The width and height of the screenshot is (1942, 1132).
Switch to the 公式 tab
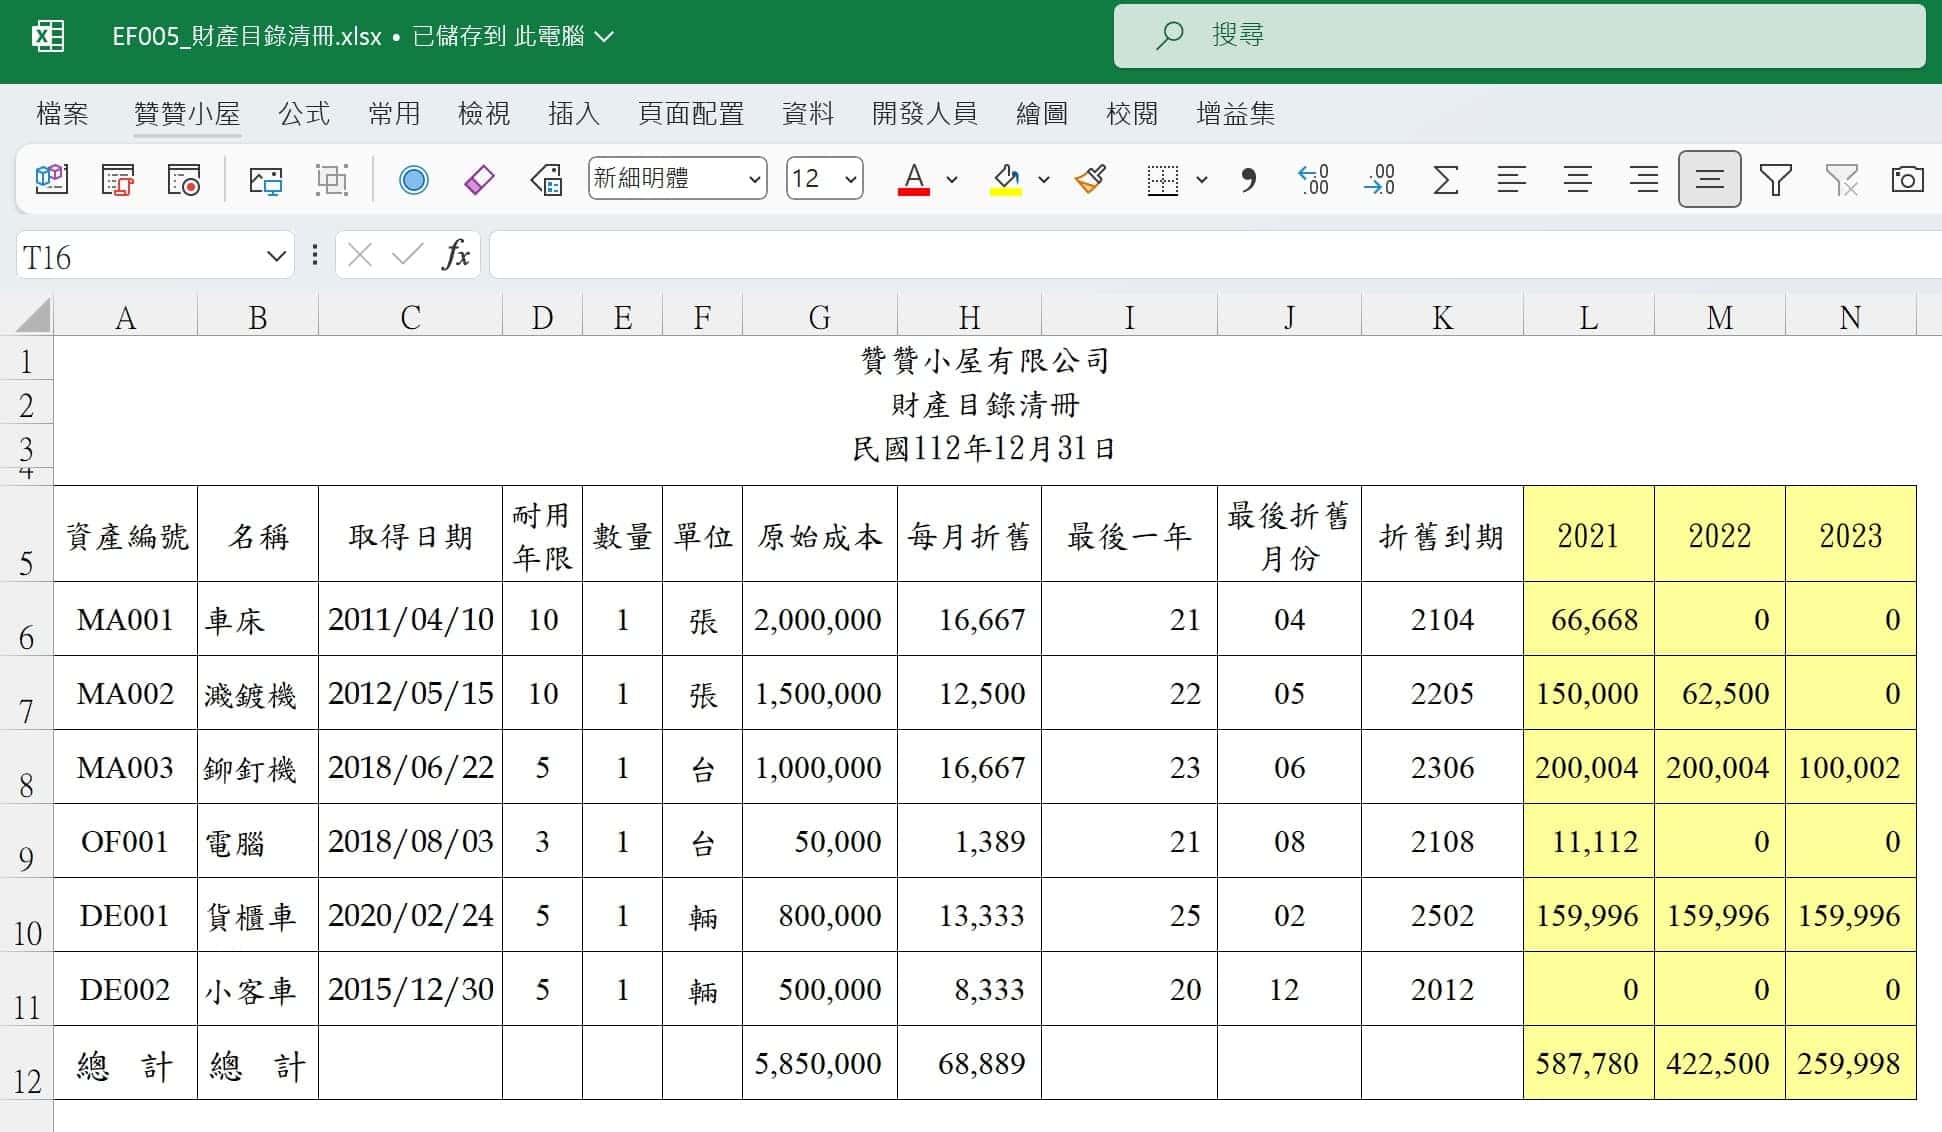coord(304,114)
